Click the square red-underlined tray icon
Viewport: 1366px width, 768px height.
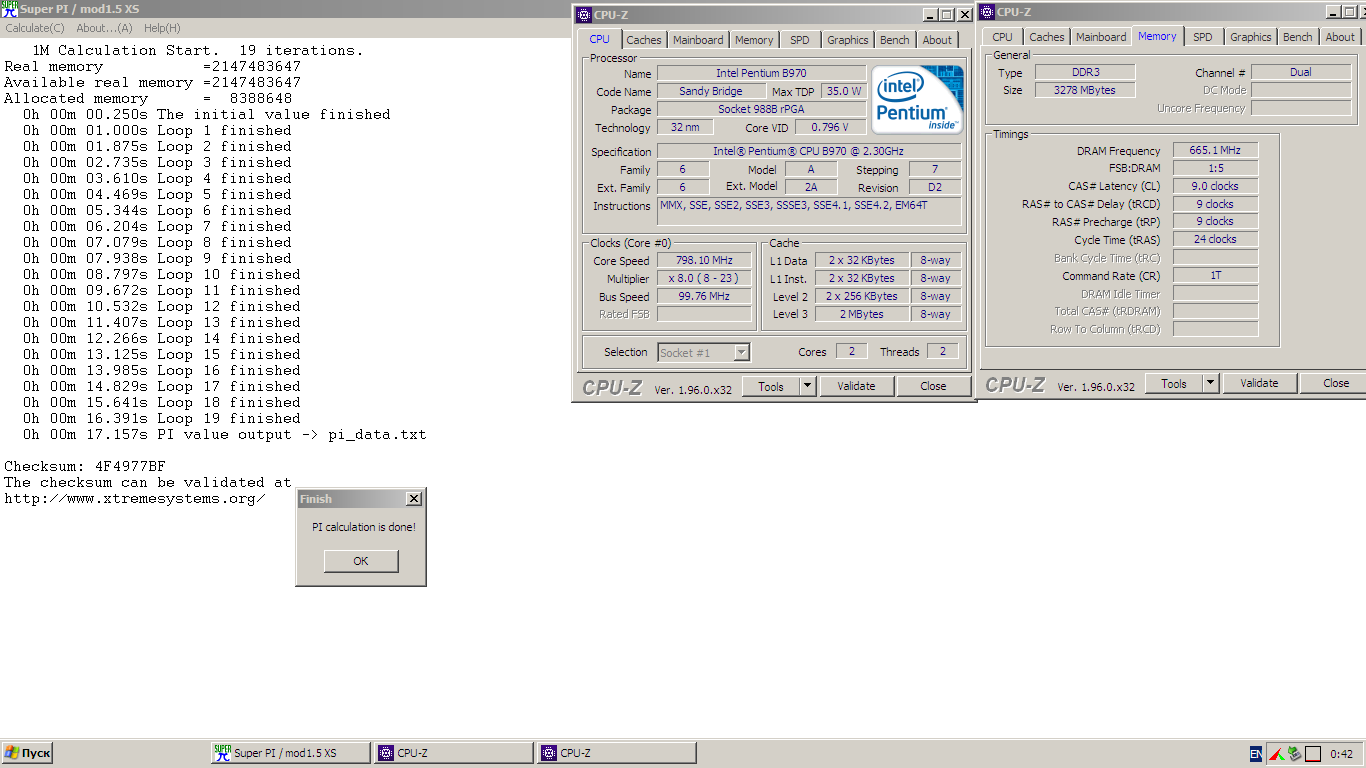[x=1313, y=754]
